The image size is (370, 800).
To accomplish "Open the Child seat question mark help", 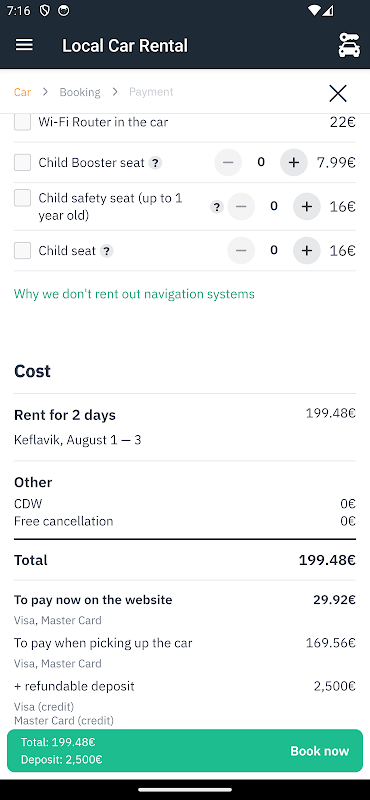I will 106,251.
